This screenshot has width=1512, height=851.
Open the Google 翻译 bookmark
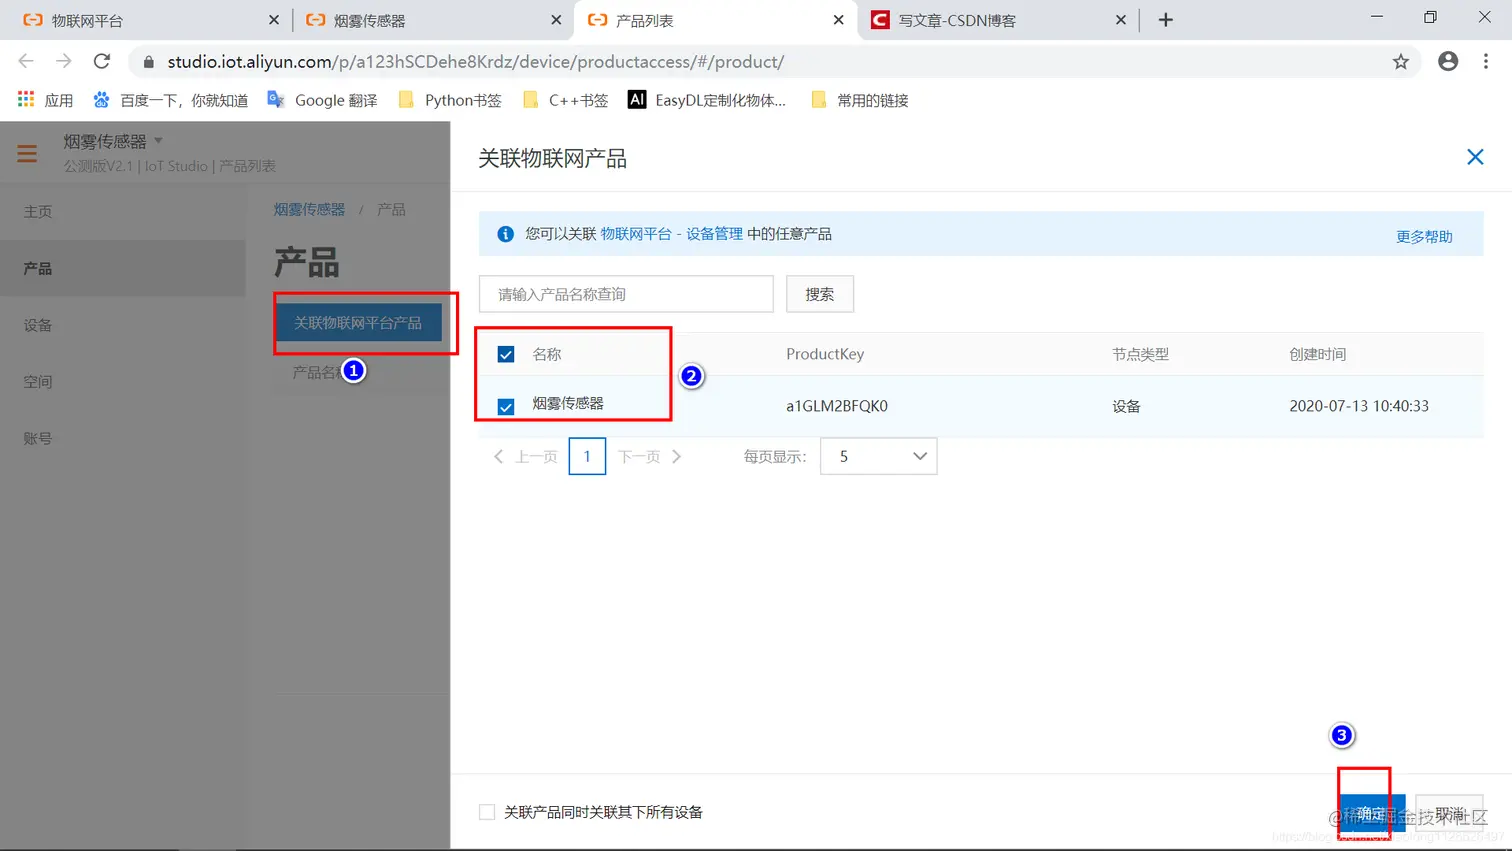click(322, 100)
